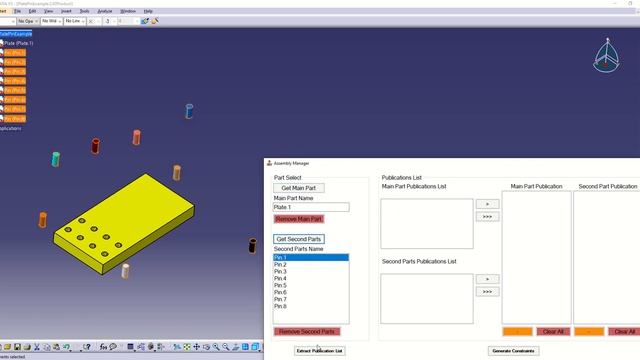Screen dimensions: 640x360
Task: Open the dropdown showing value 3
Action: pyautogui.click(x=109, y=21)
